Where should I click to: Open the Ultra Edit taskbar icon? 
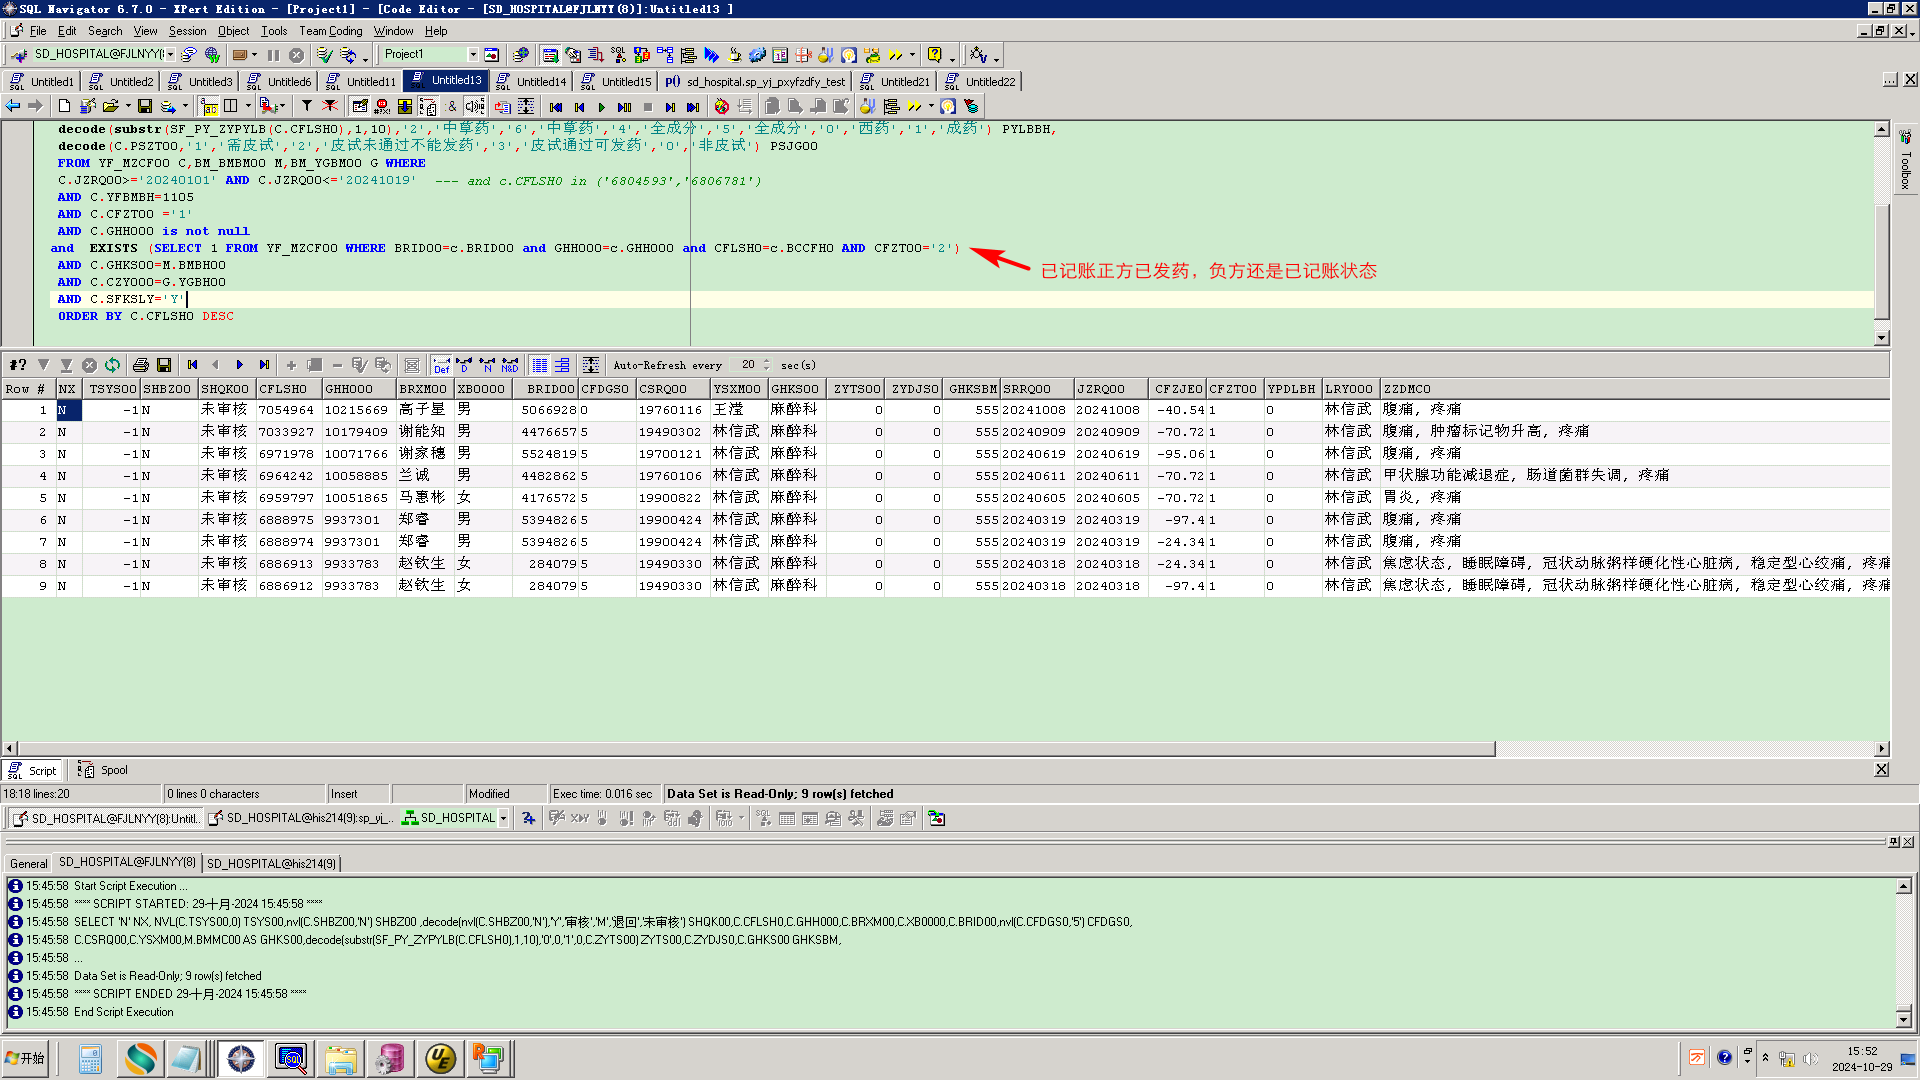440,1058
